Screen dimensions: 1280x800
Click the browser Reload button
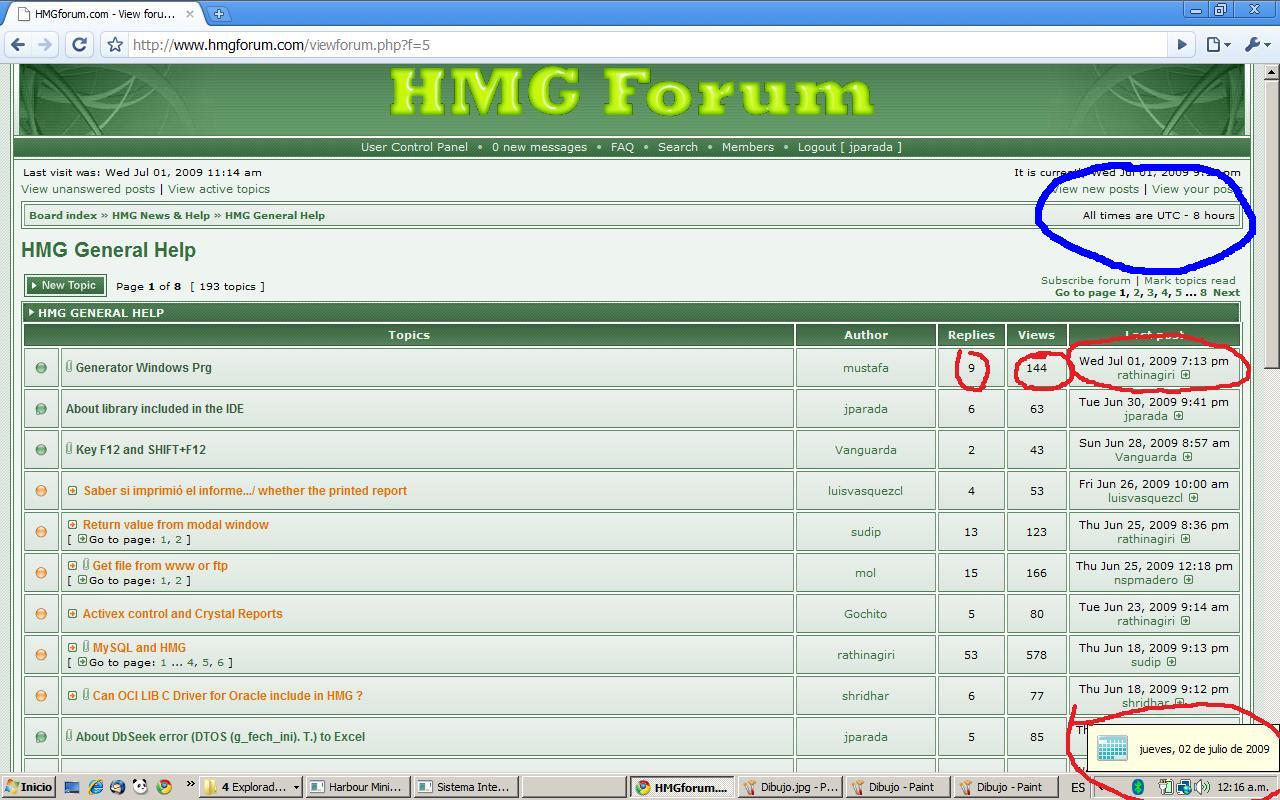coord(79,44)
